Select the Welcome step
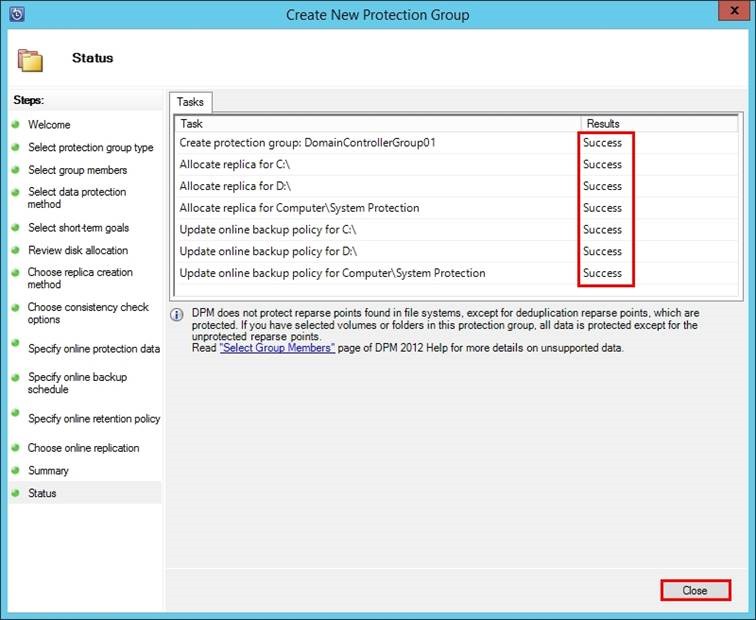This screenshot has height=620, width=756. [49, 125]
